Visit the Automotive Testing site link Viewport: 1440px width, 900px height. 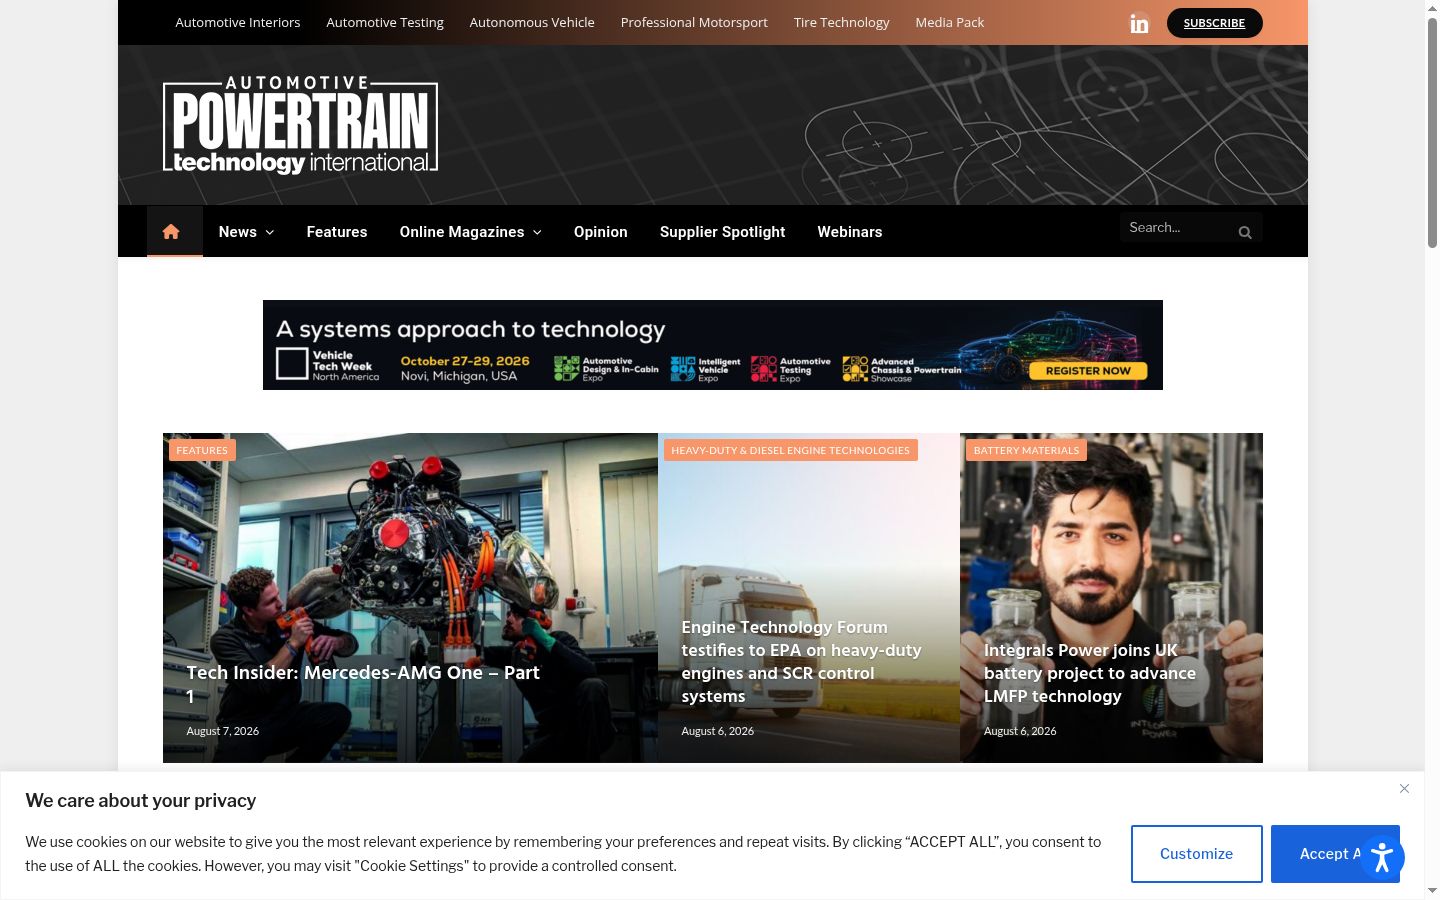(x=385, y=22)
